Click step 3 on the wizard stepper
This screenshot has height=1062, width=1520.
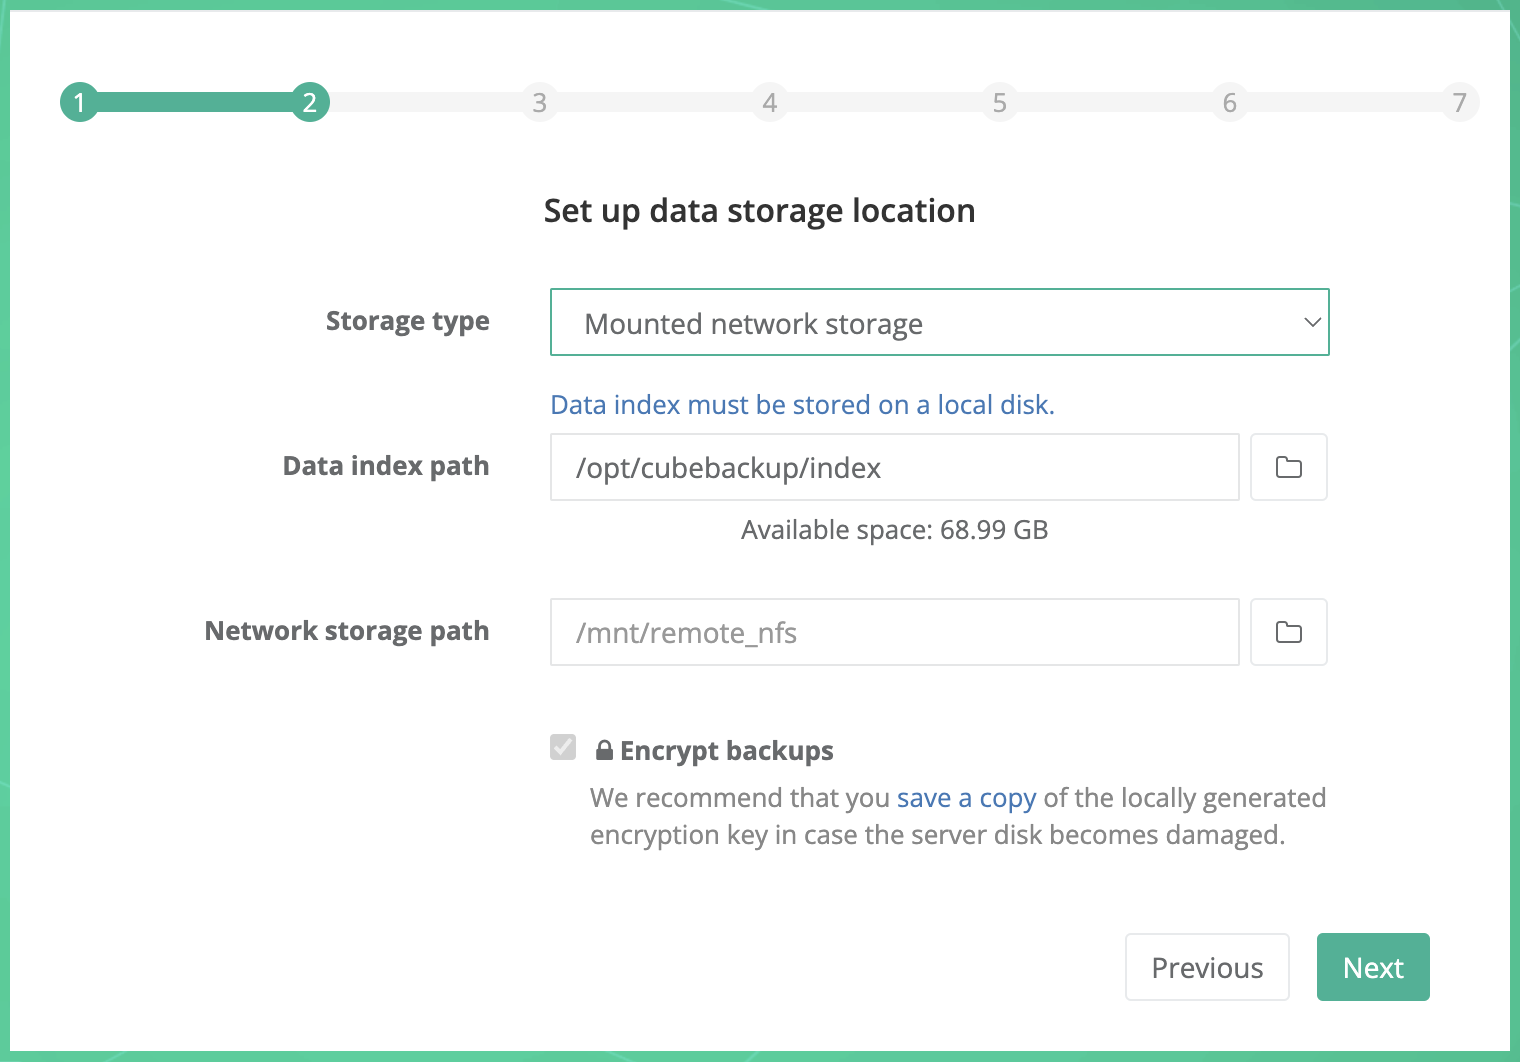539,102
